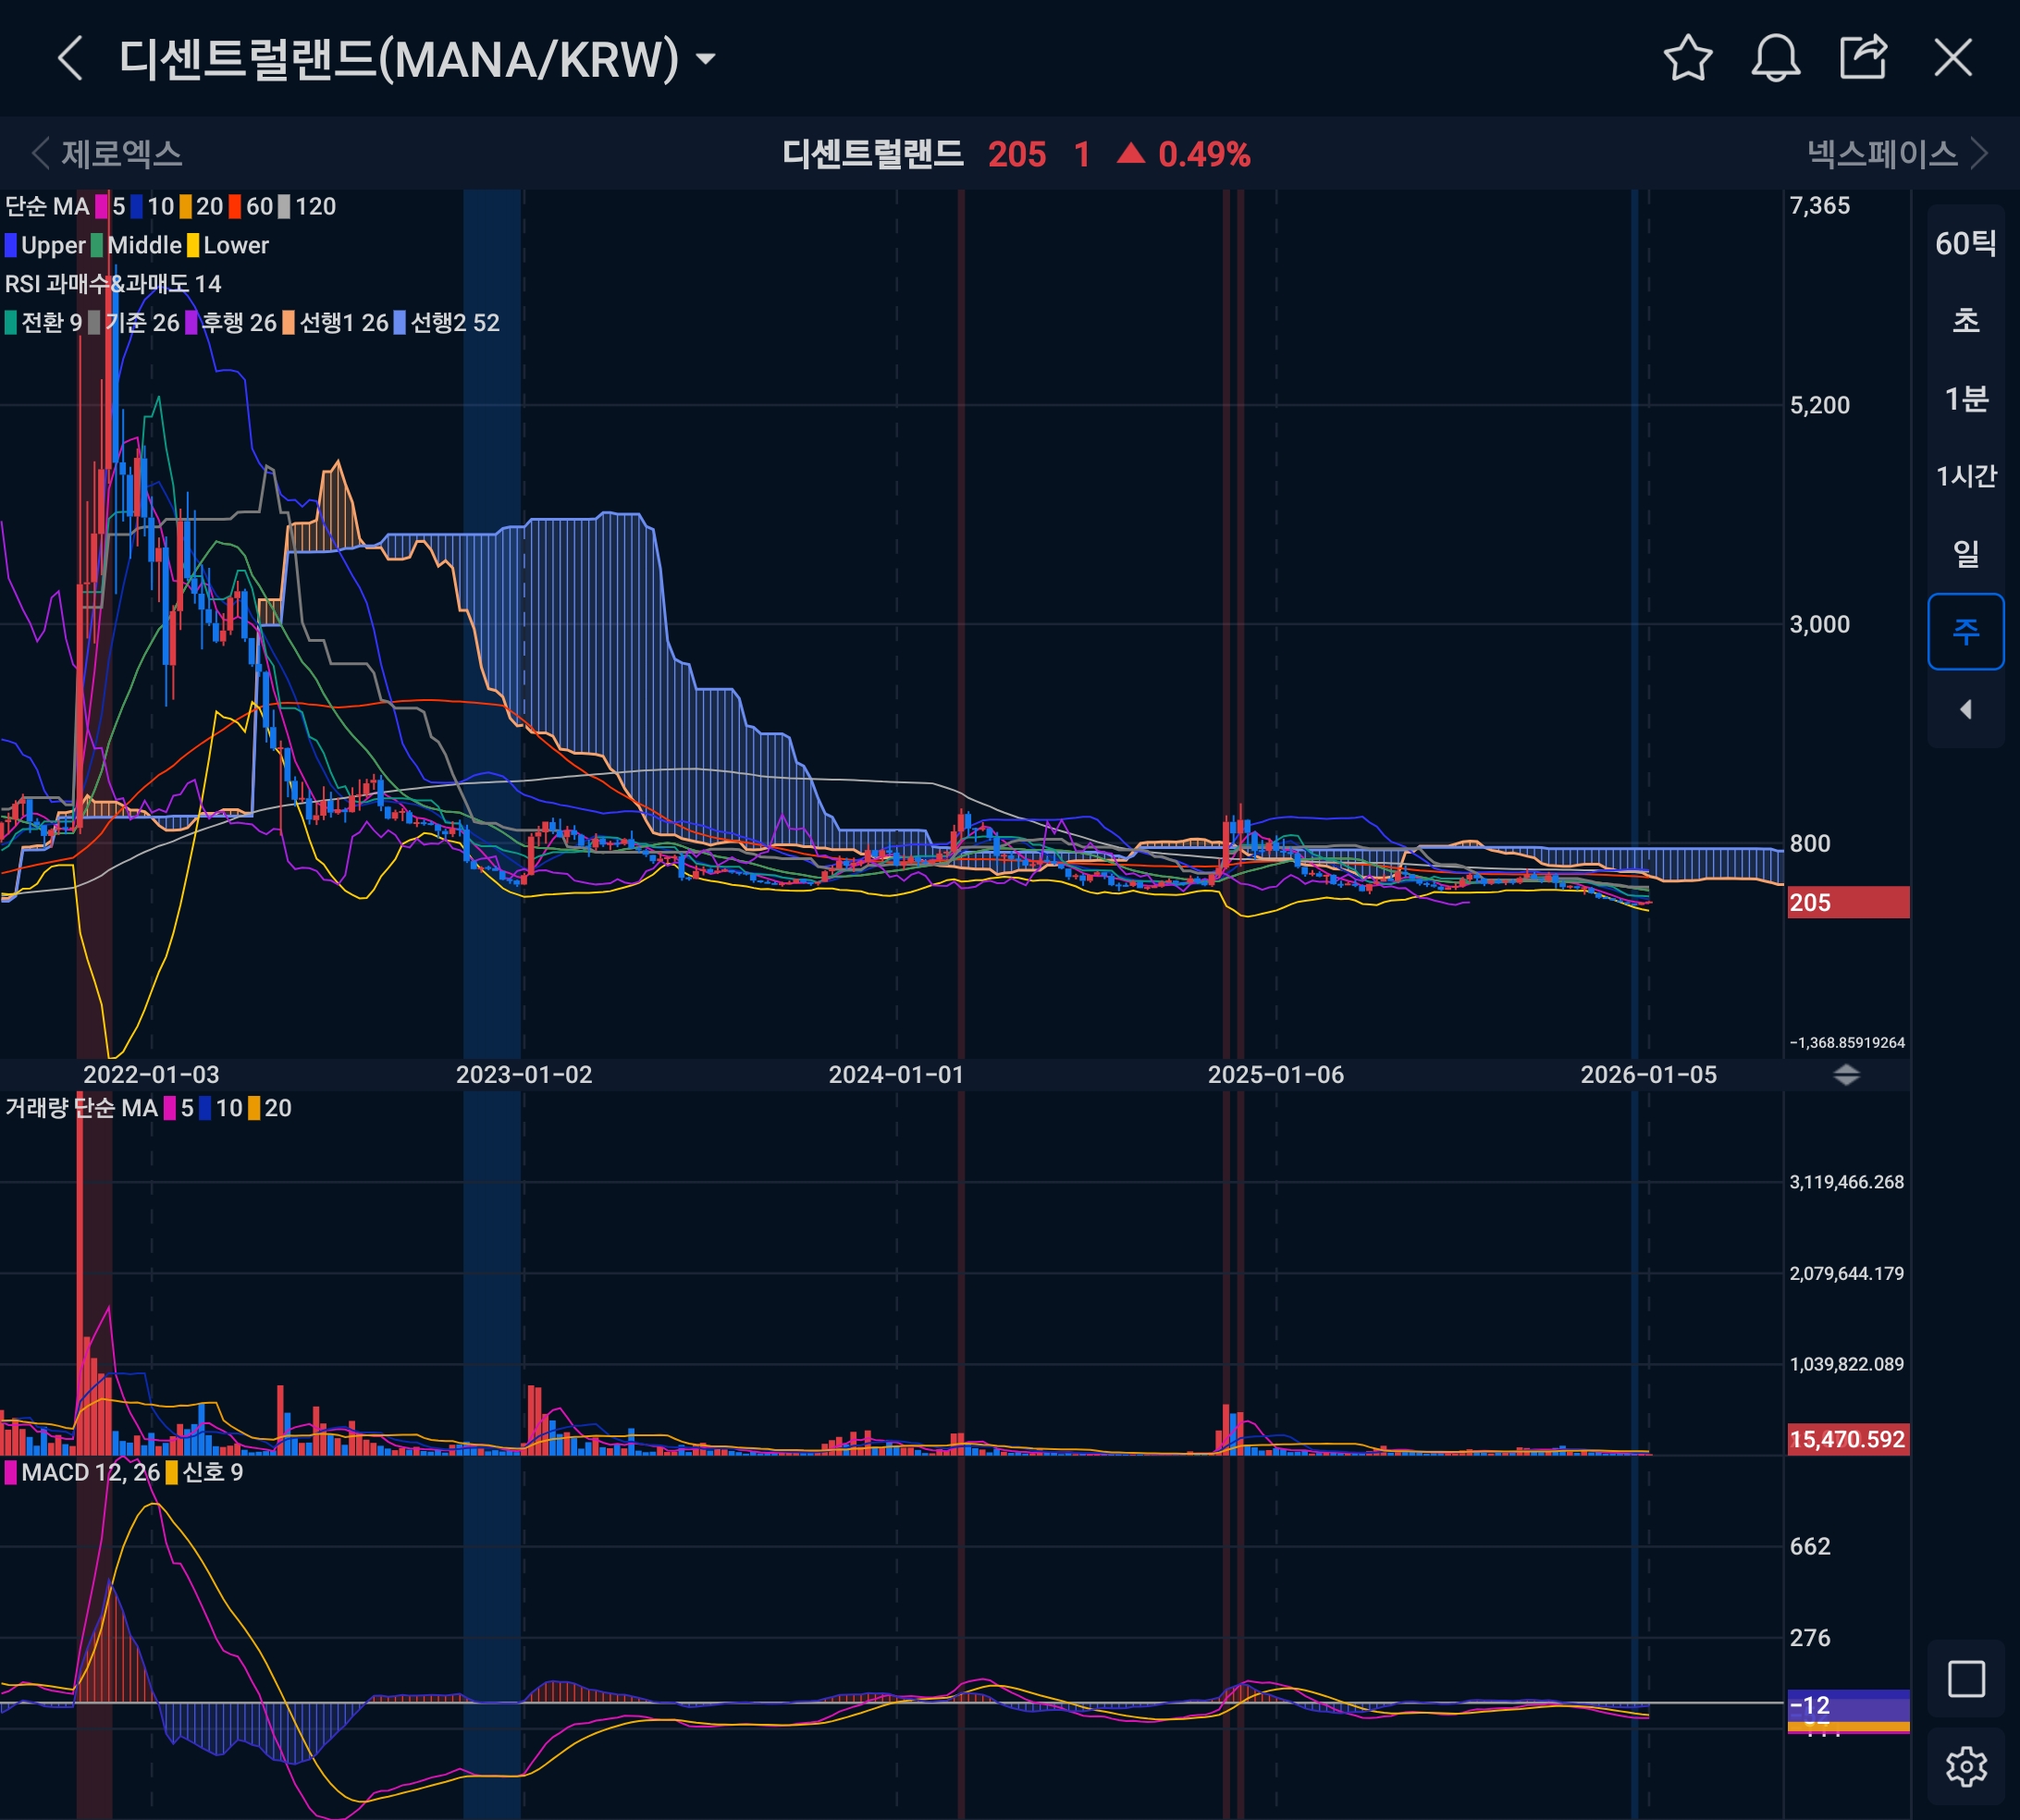
Task: Go to previous coin 제로엑스
Action: tap(108, 154)
